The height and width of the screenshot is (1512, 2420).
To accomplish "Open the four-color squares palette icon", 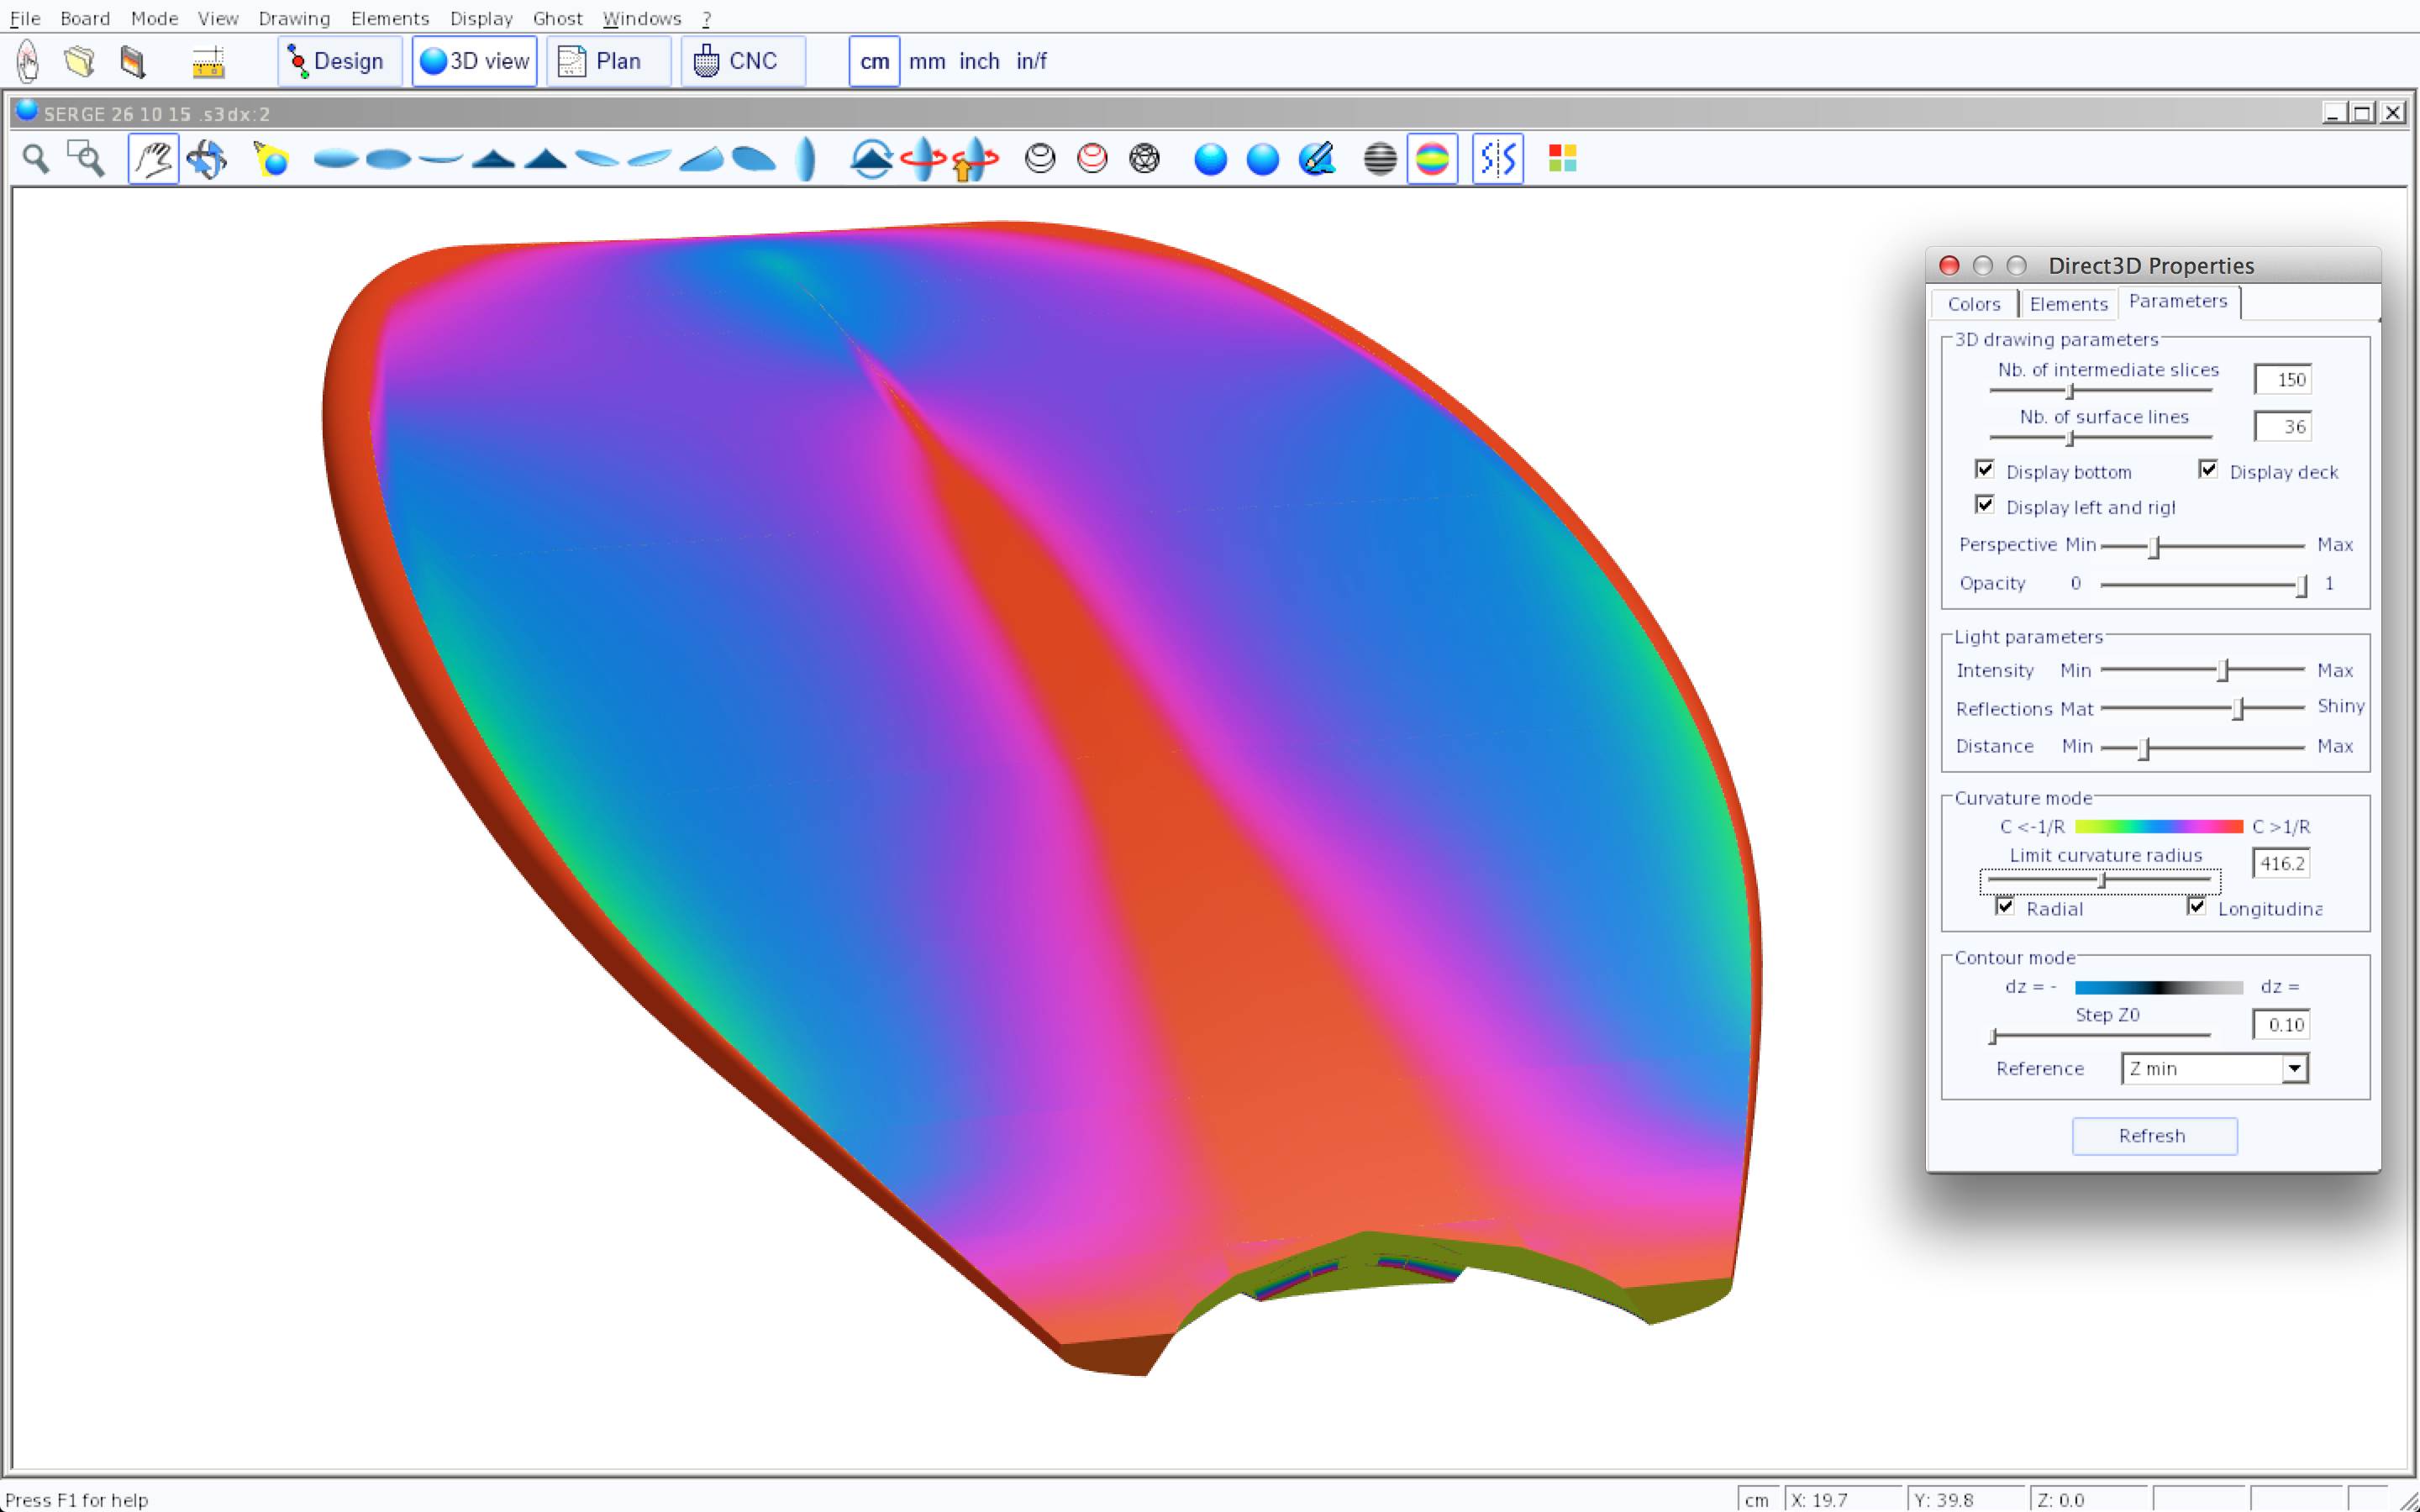I will [x=1562, y=159].
